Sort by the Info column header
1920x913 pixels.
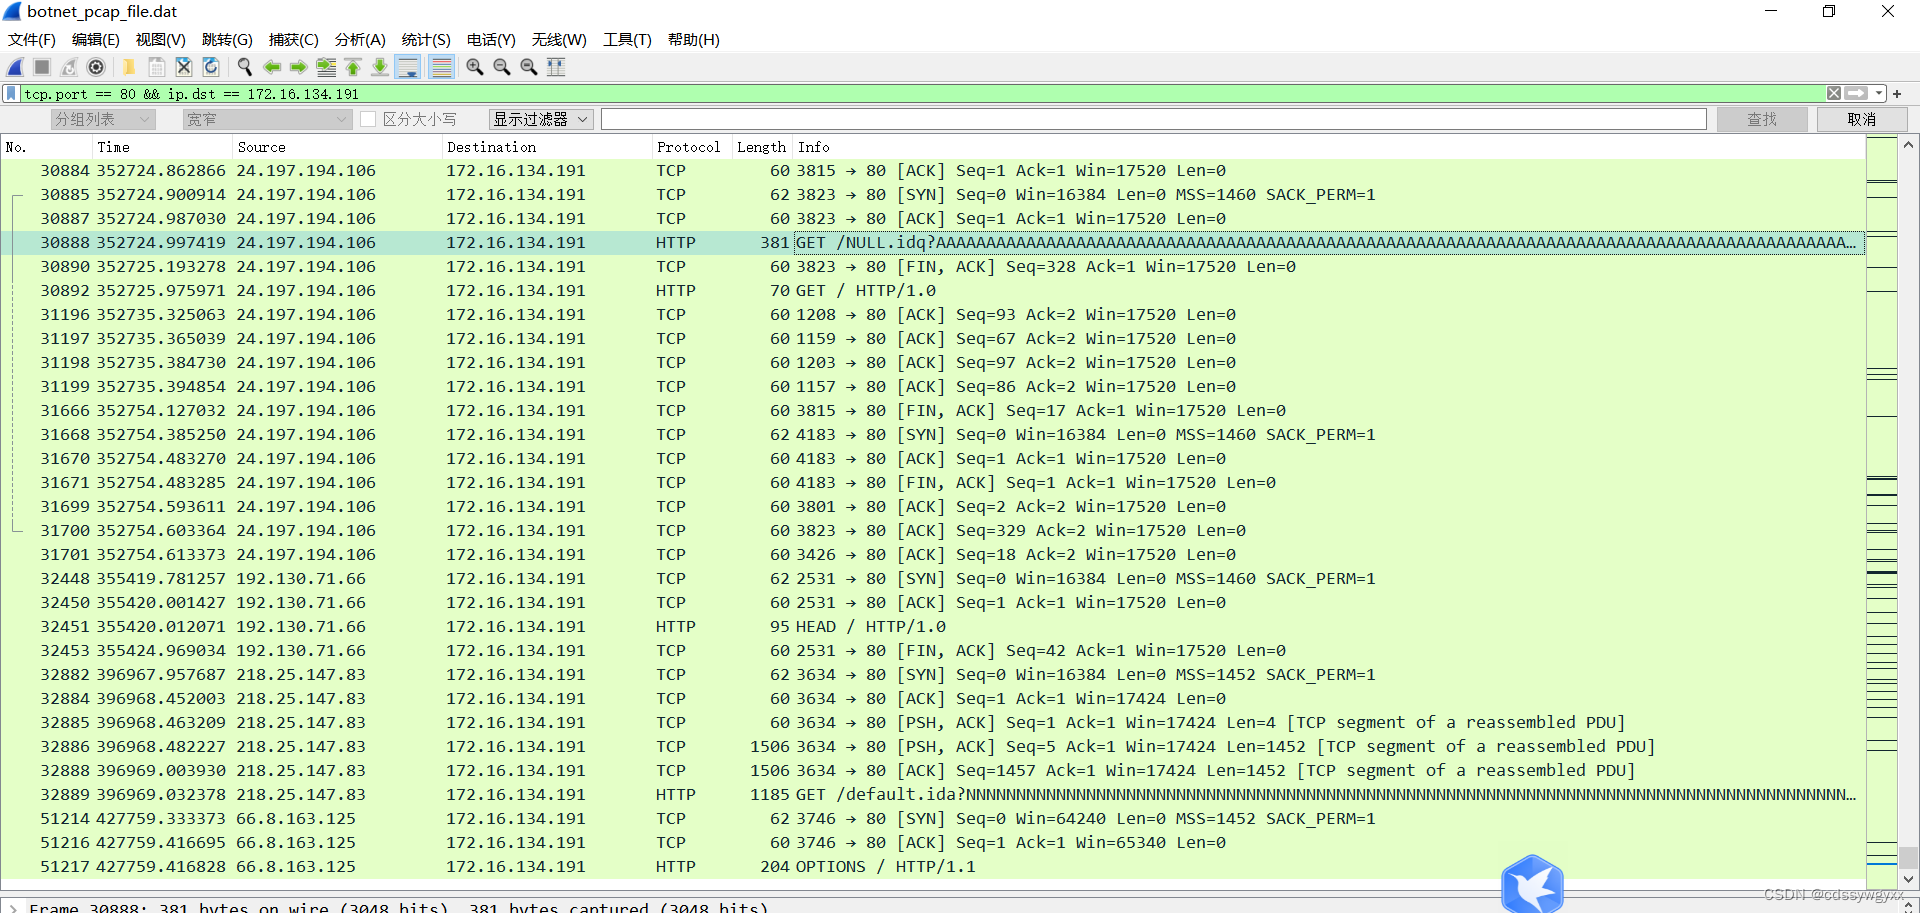[1329, 147]
